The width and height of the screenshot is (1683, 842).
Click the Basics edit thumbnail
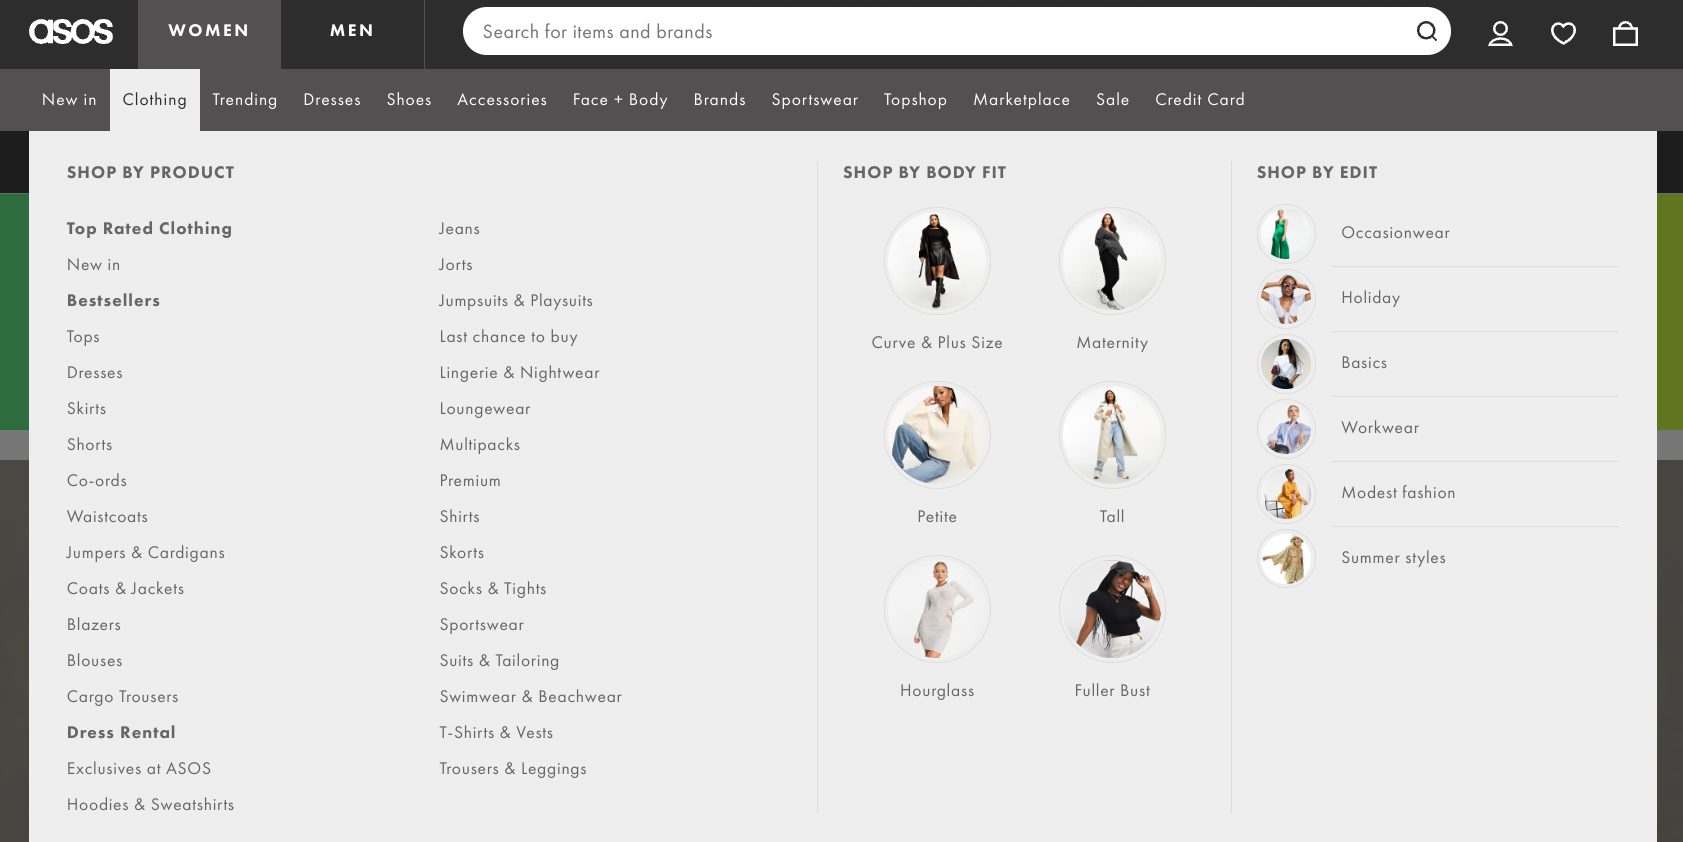1286,363
